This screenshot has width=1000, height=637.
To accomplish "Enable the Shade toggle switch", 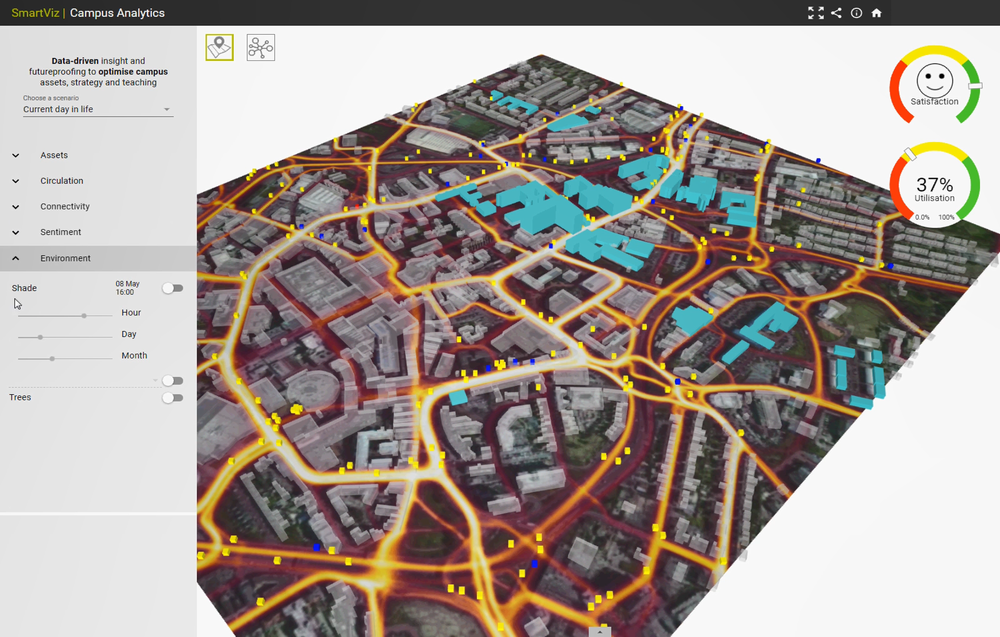I will pos(172,287).
